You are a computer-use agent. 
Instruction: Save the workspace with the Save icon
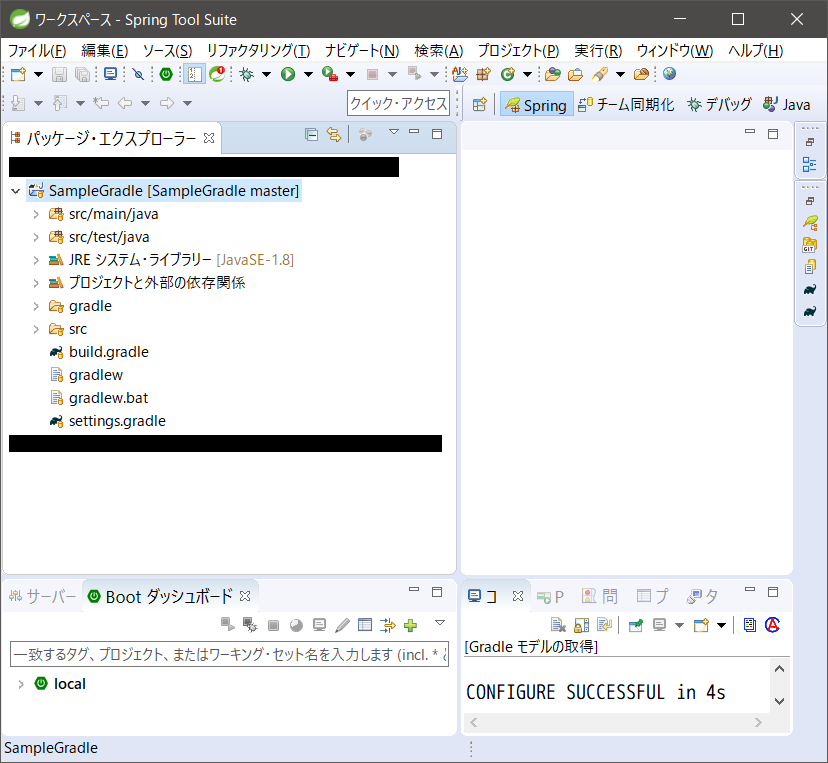tap(59, 73)
